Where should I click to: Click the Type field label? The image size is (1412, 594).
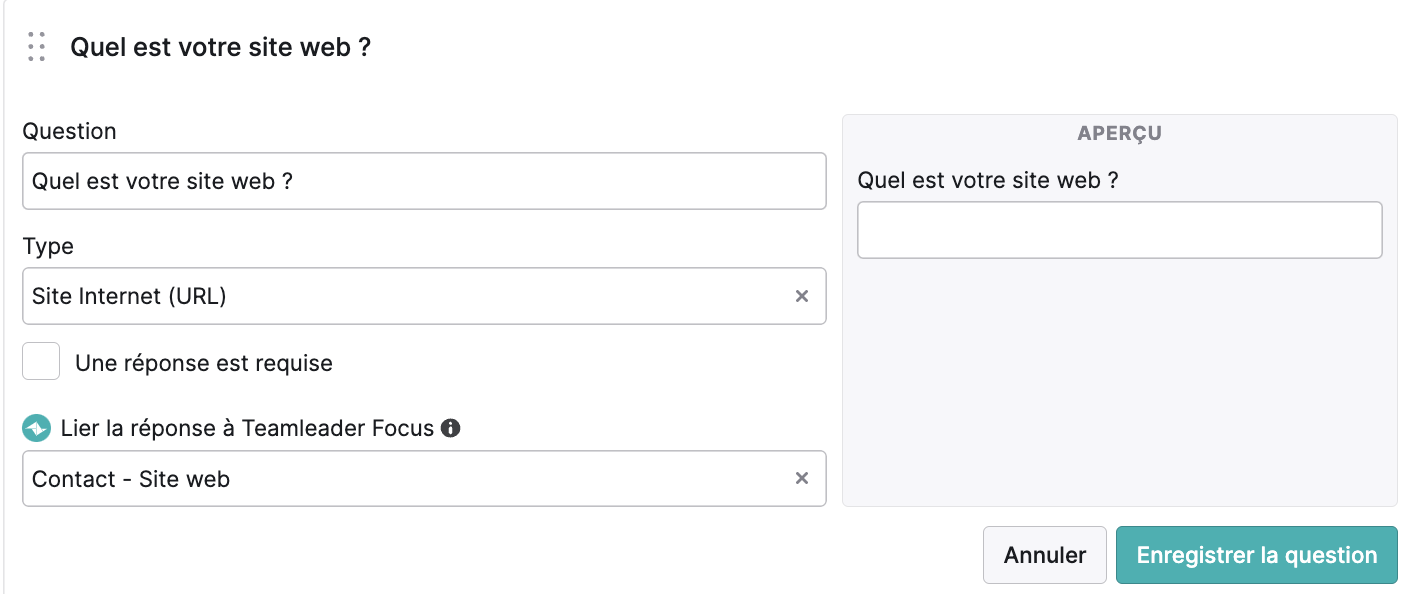click(48, 246)
